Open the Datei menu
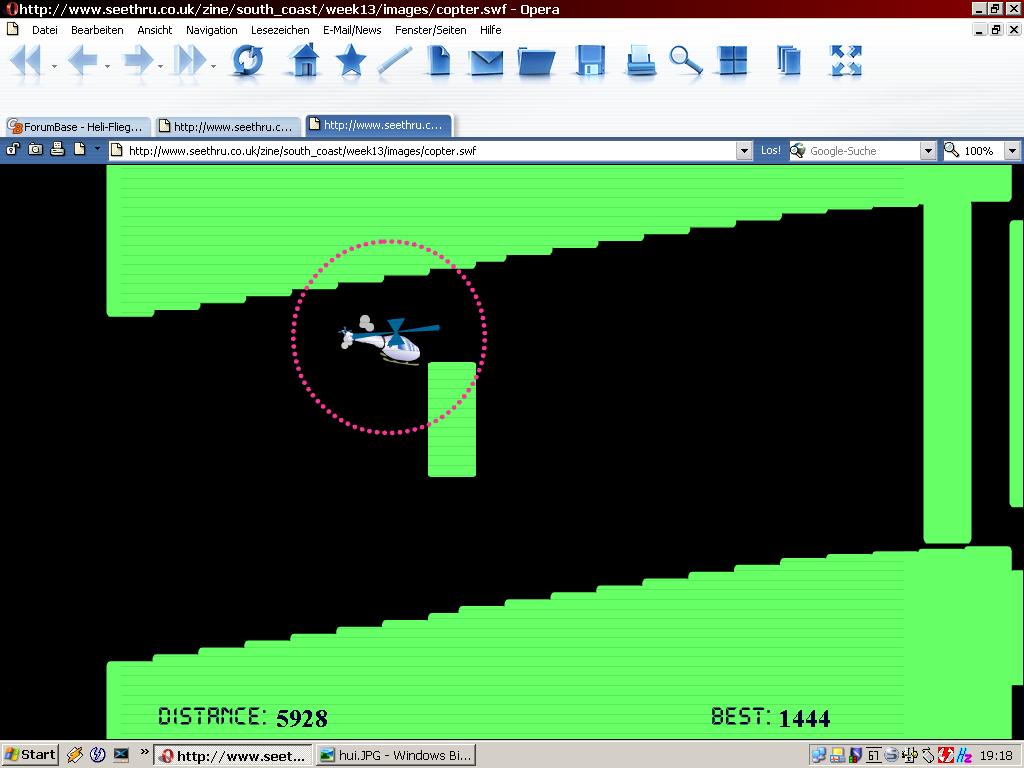 click(44, 30)
